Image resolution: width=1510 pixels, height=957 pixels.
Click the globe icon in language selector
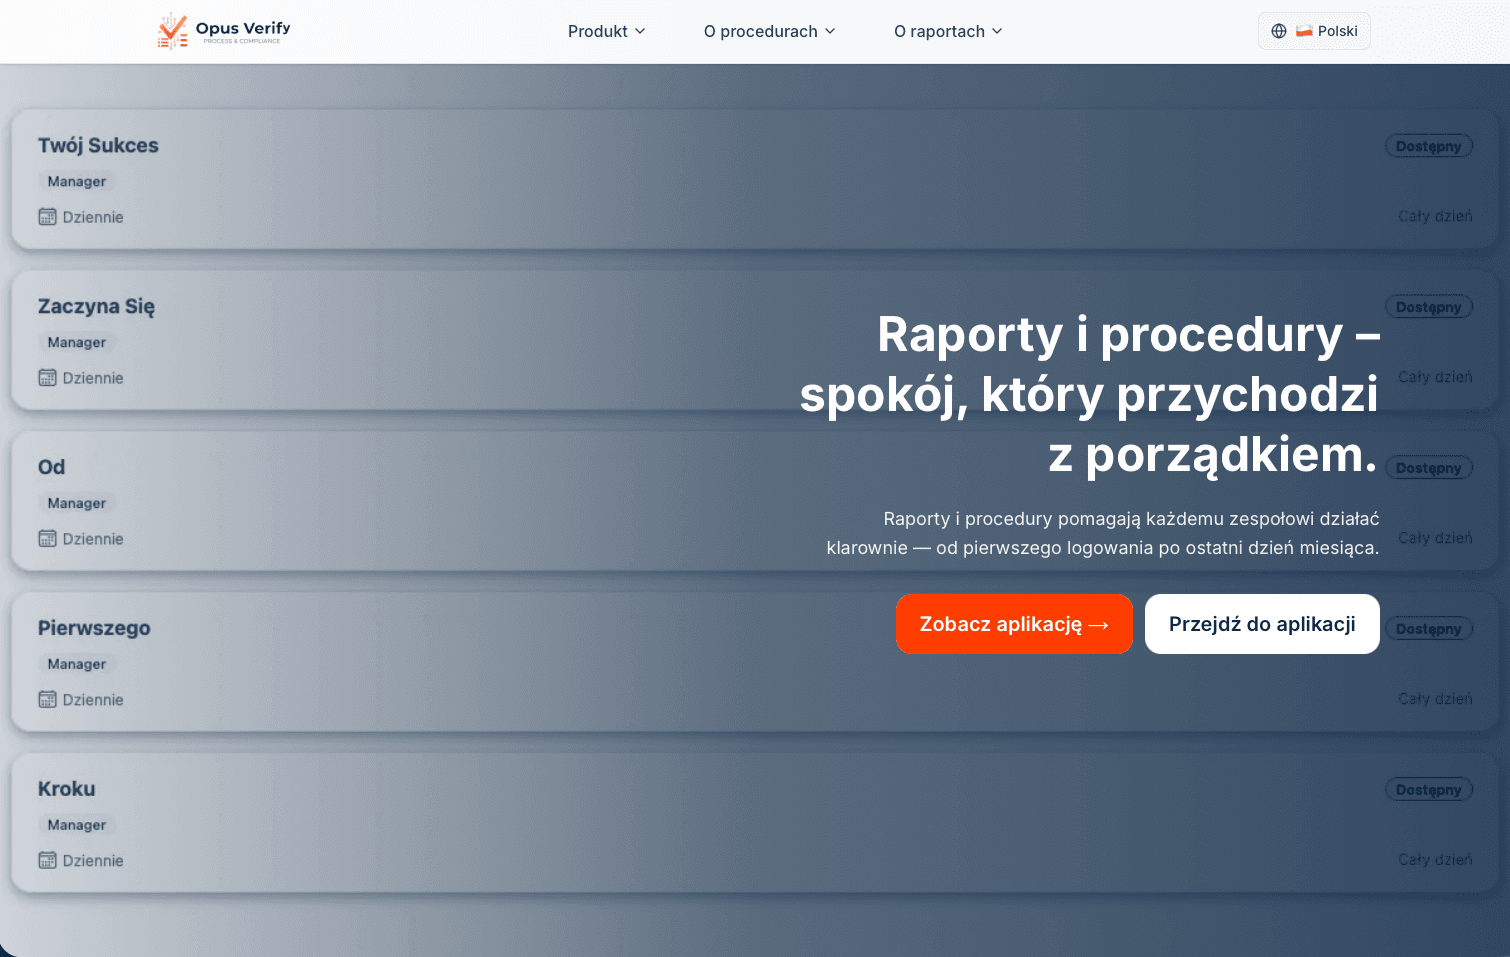pyautogui.click(x=1279, y=31)
